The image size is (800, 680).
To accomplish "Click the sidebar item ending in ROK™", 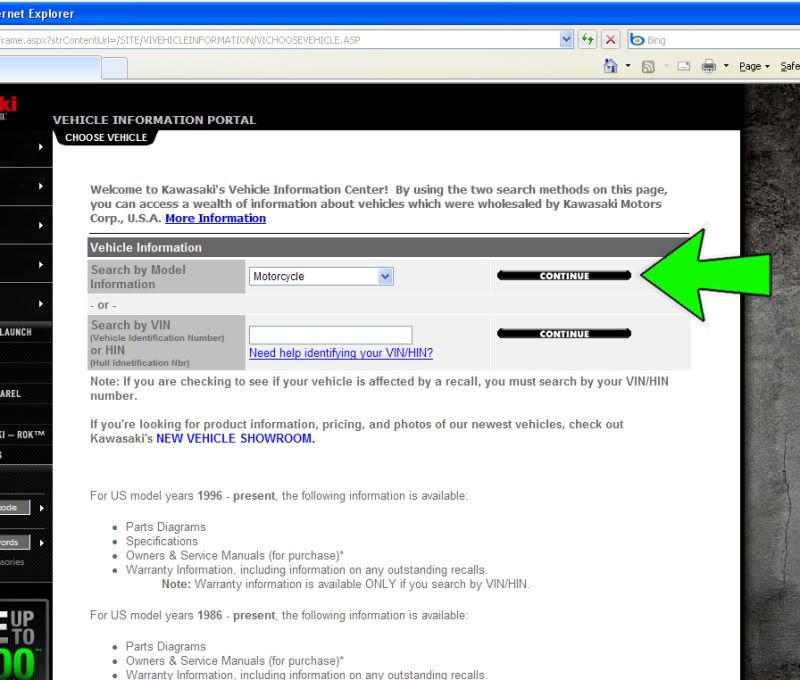I will [x=23, y=435].
